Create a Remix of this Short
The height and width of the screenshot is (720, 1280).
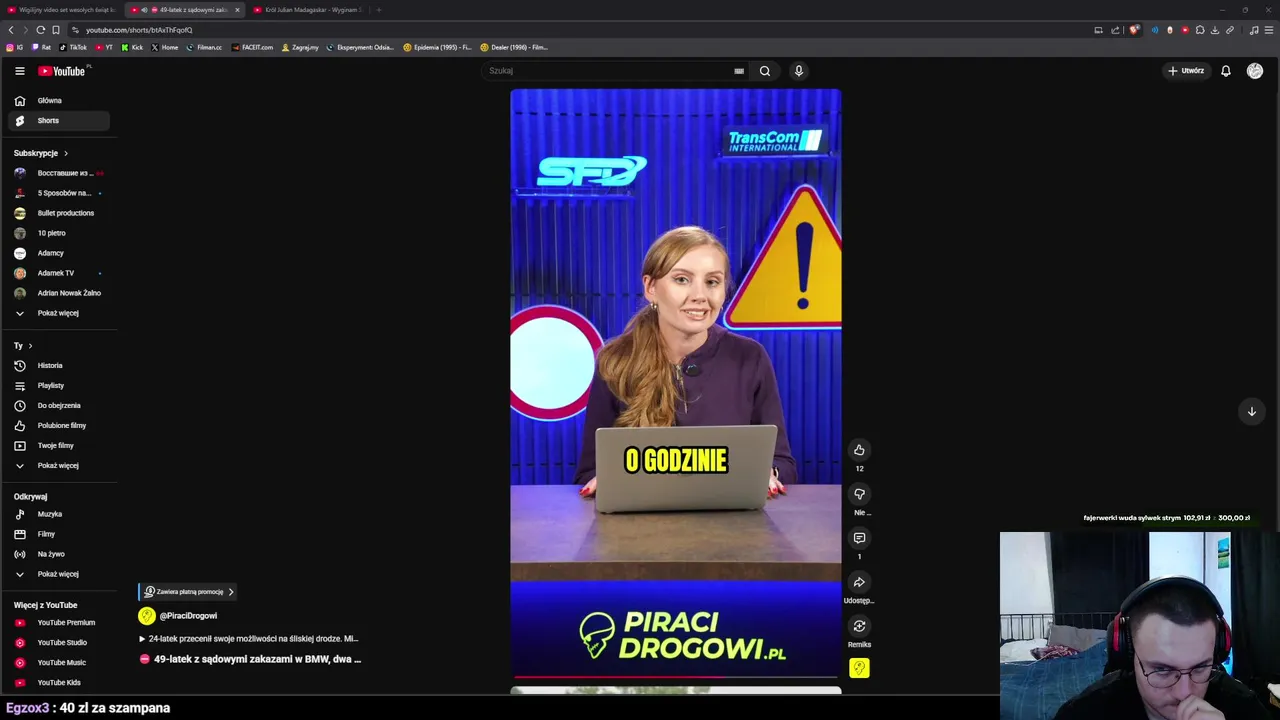pyautogui.click(x=859, y=626)
